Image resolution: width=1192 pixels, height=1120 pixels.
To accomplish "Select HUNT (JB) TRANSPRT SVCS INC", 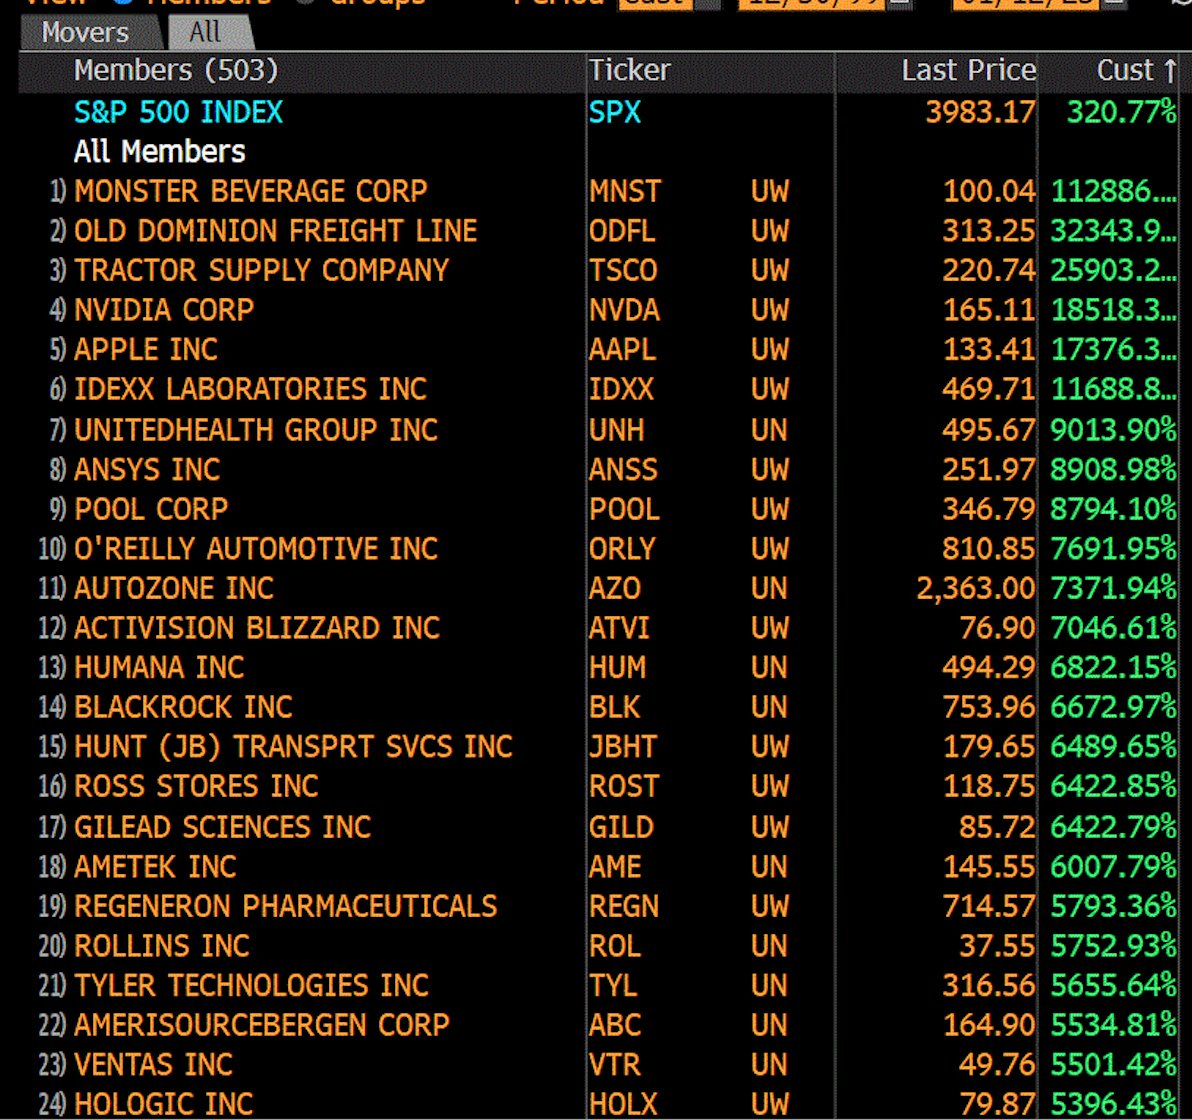I will tap(293, 747).
